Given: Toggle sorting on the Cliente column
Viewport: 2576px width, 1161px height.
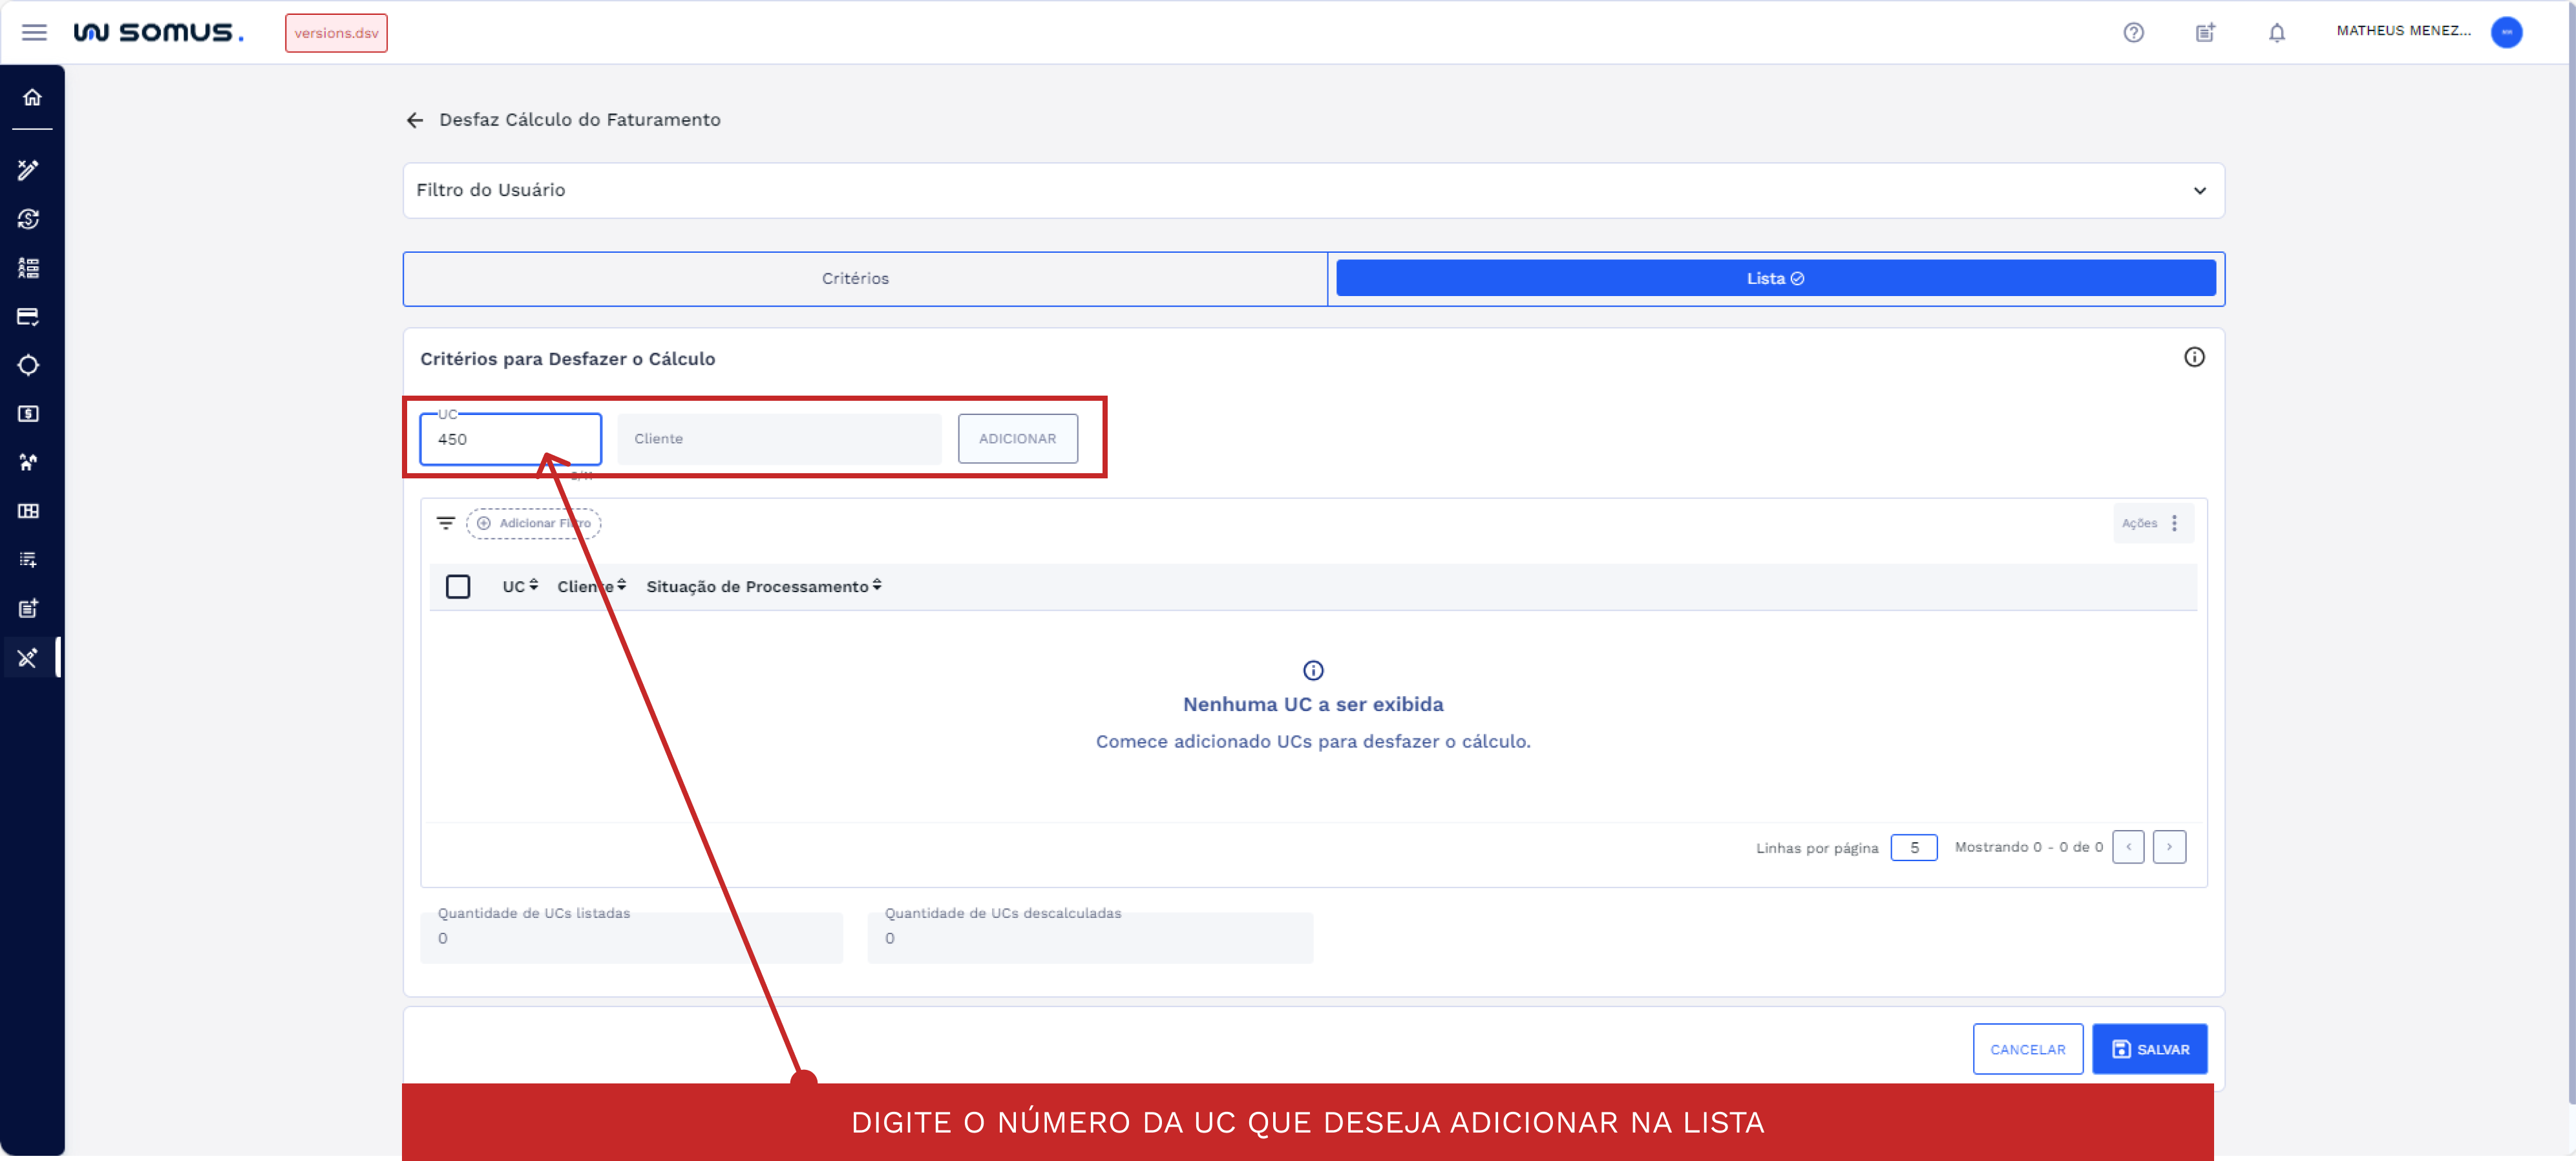Looking at the screenshot, I should pyautogui.click(x=590, y=586).
